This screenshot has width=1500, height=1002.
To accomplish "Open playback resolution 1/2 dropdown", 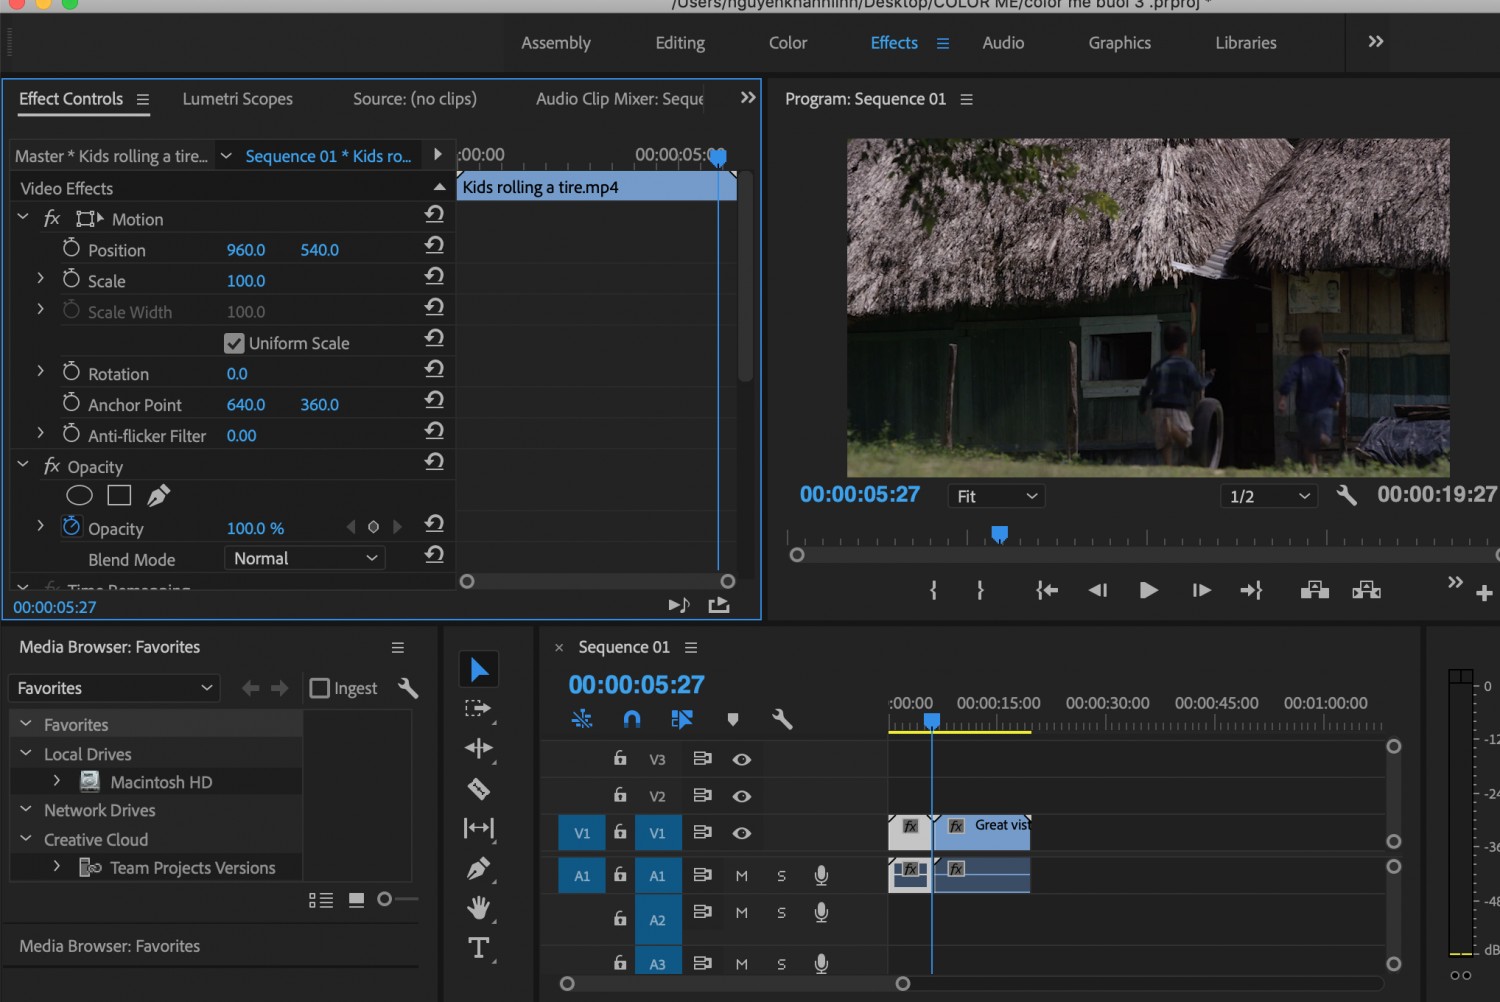I will (1269, 496).
